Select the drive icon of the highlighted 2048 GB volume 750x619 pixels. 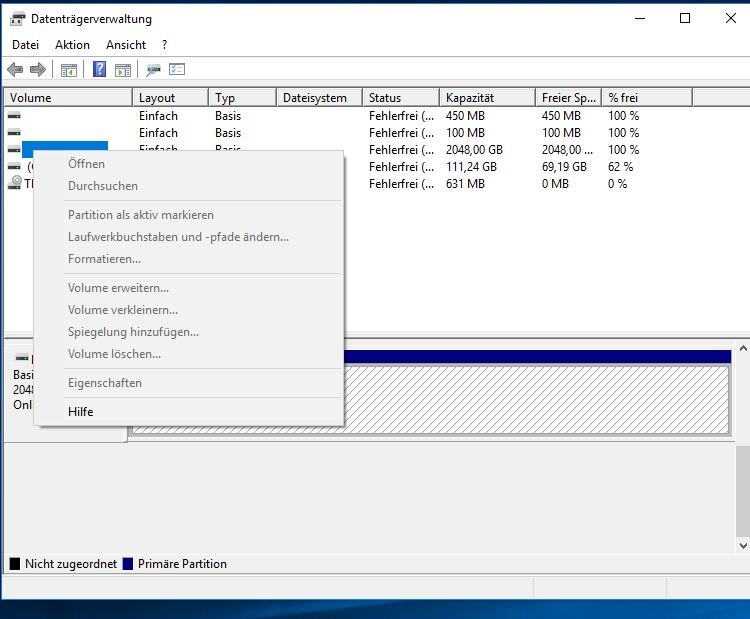[x=14, y=150]
